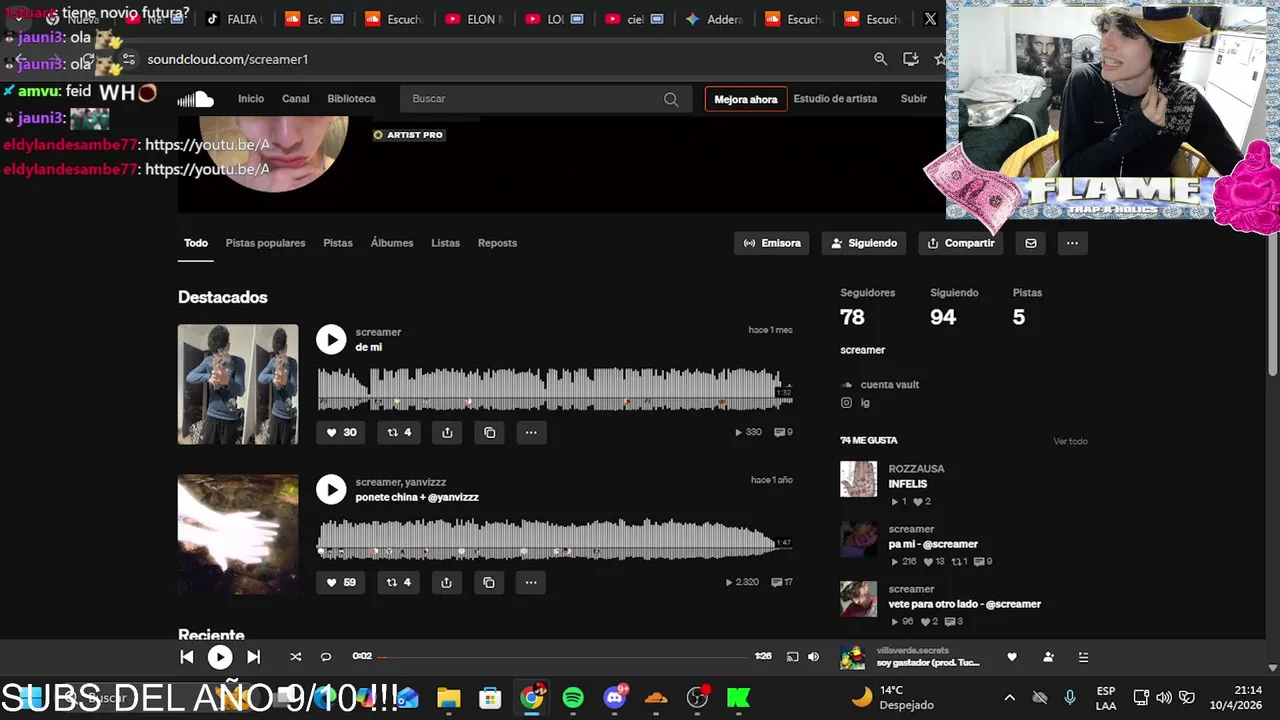The height and width of the screenshot is (720, 1280).
Task: Click the Compartir button
Action: (x=961, y=243)
